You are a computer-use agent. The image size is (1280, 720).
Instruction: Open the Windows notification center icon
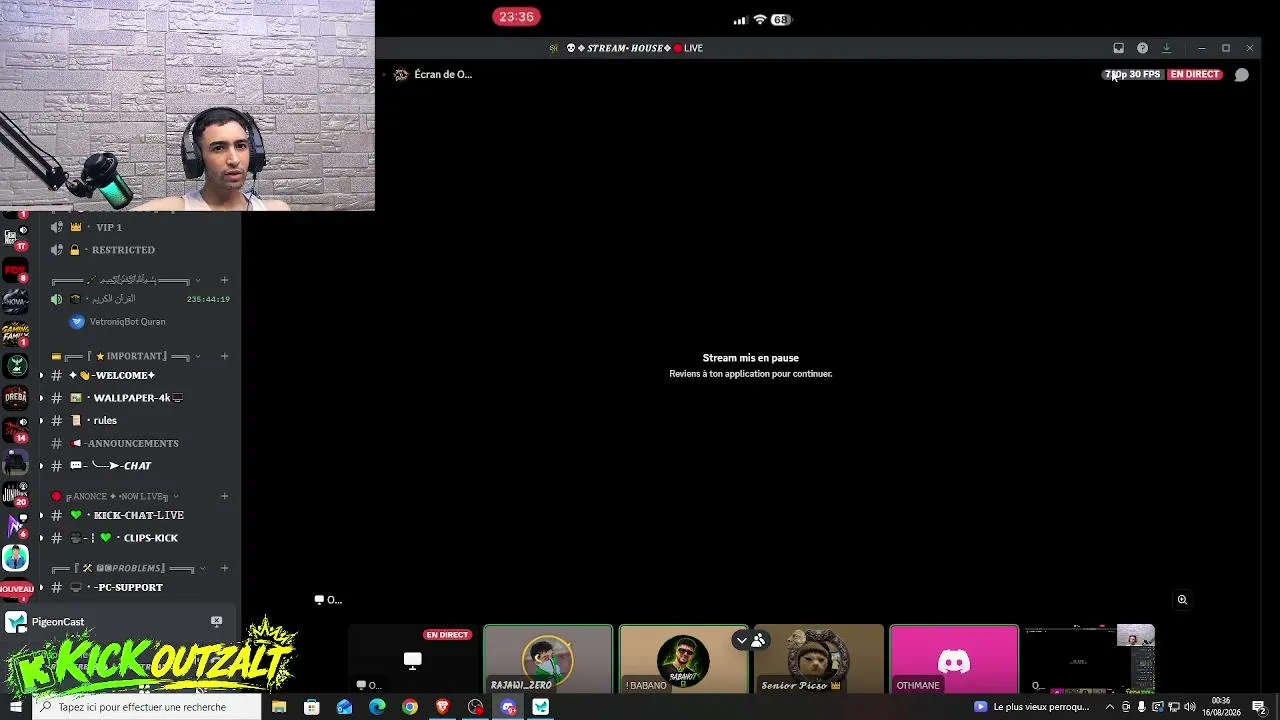pos(1259,707)
